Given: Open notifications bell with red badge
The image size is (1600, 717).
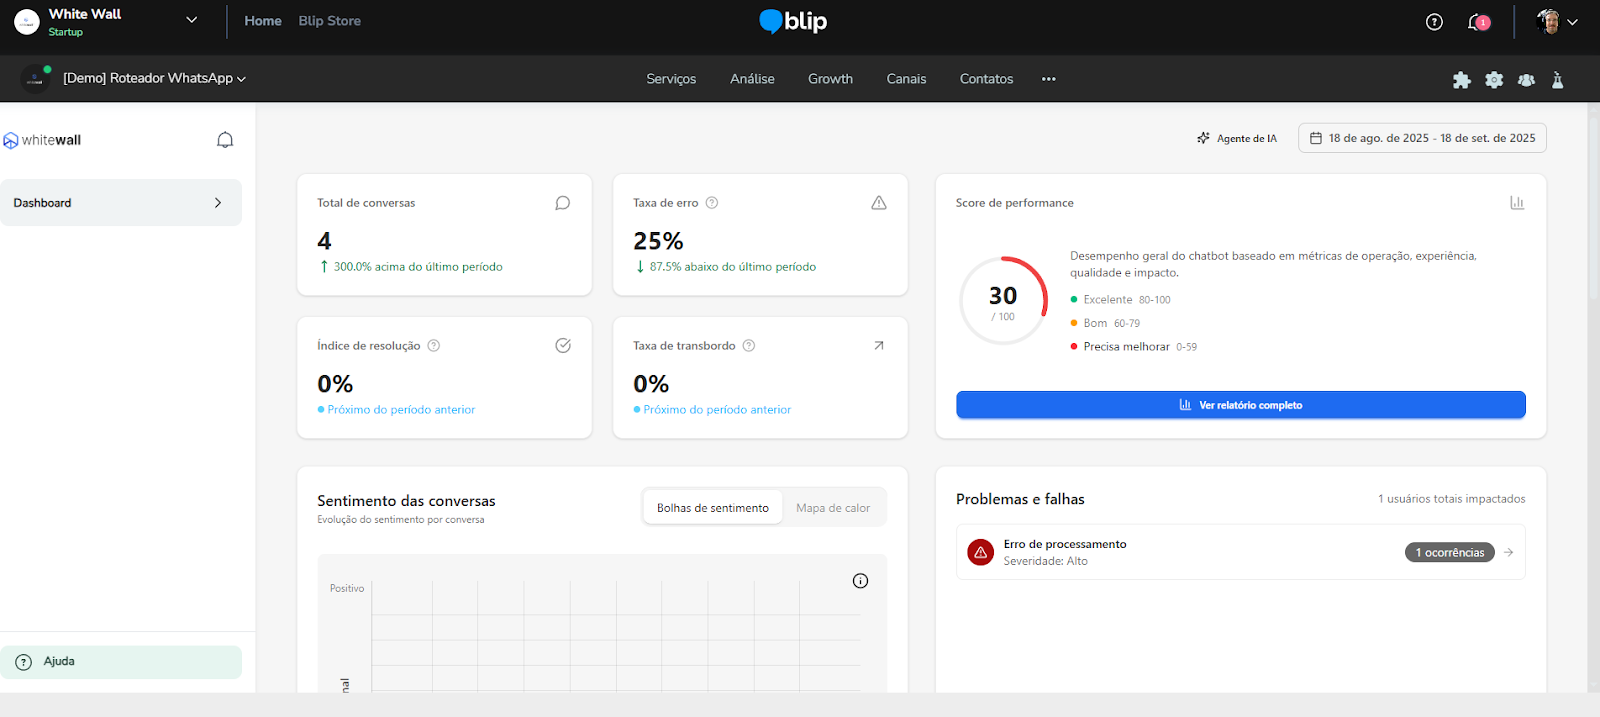Looking at the screenshot, I should point(1478,22).
